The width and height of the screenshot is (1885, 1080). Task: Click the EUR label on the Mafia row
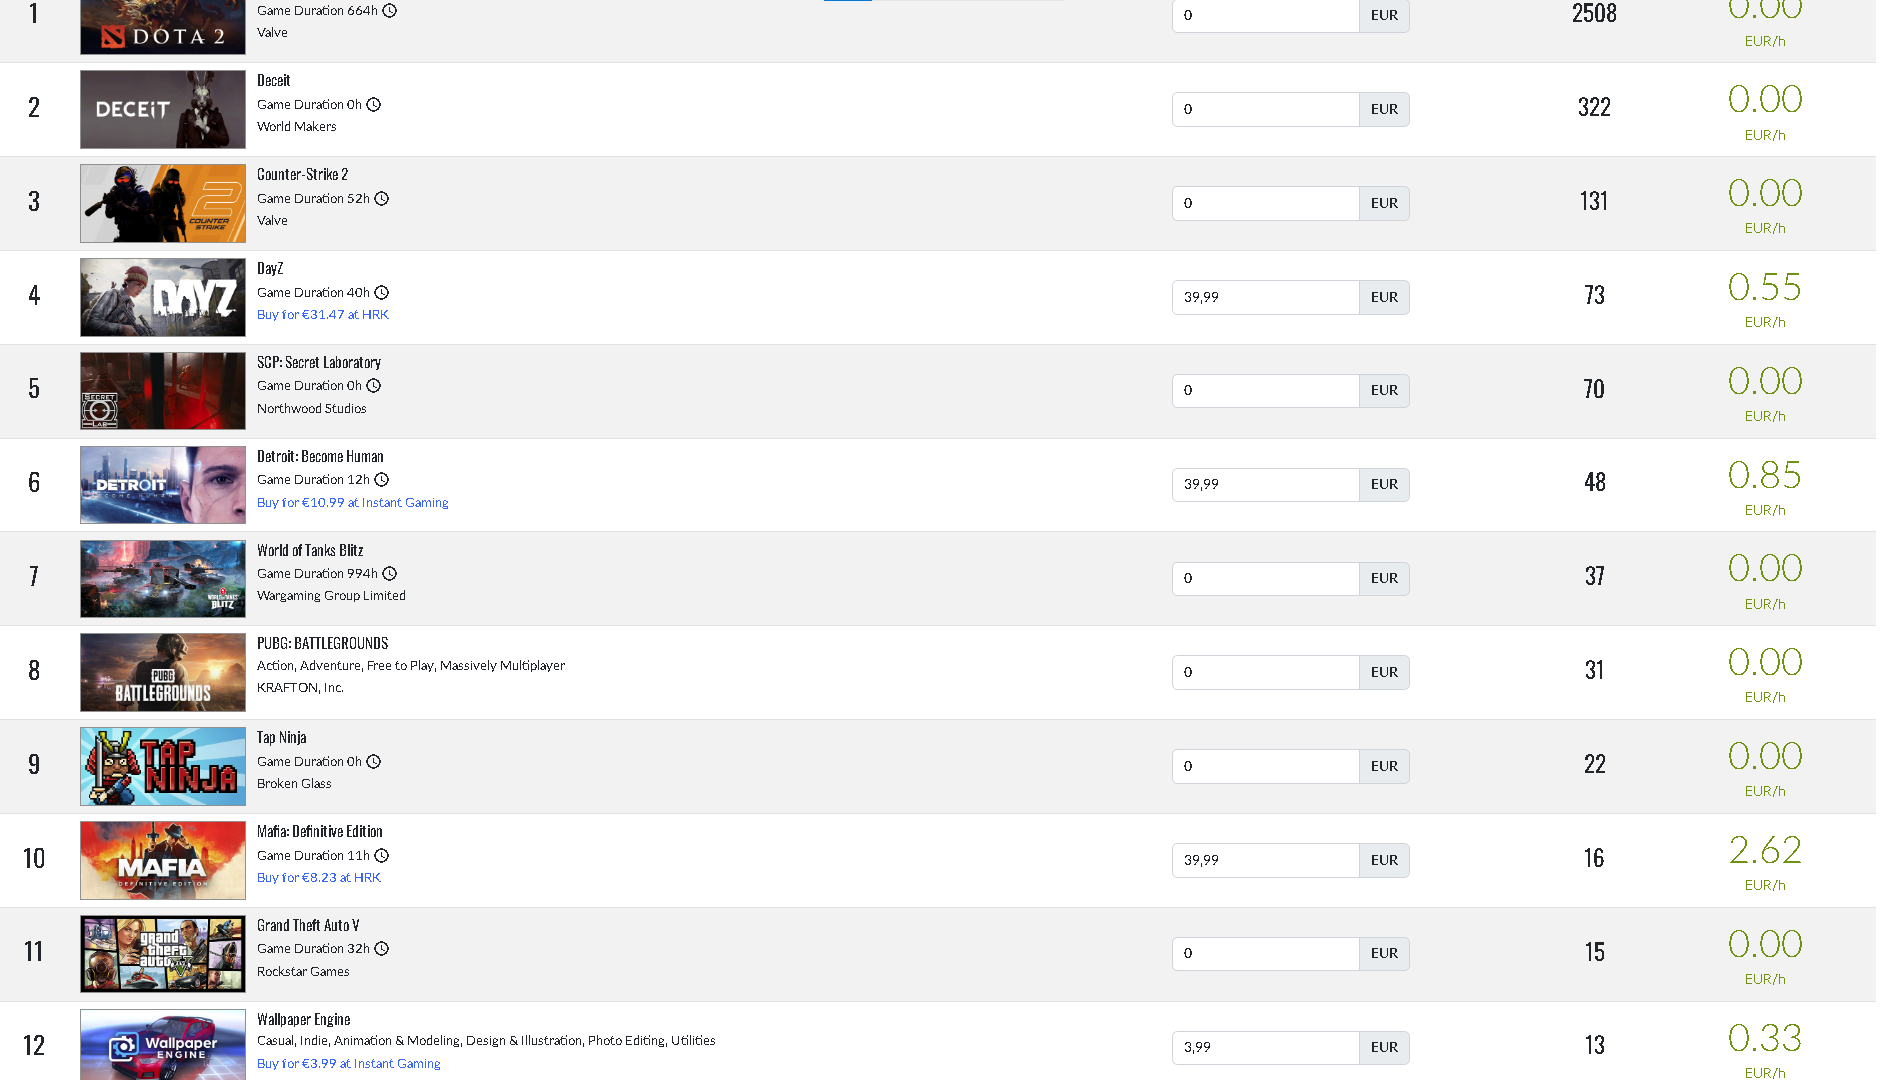[x=1385, y=861]
